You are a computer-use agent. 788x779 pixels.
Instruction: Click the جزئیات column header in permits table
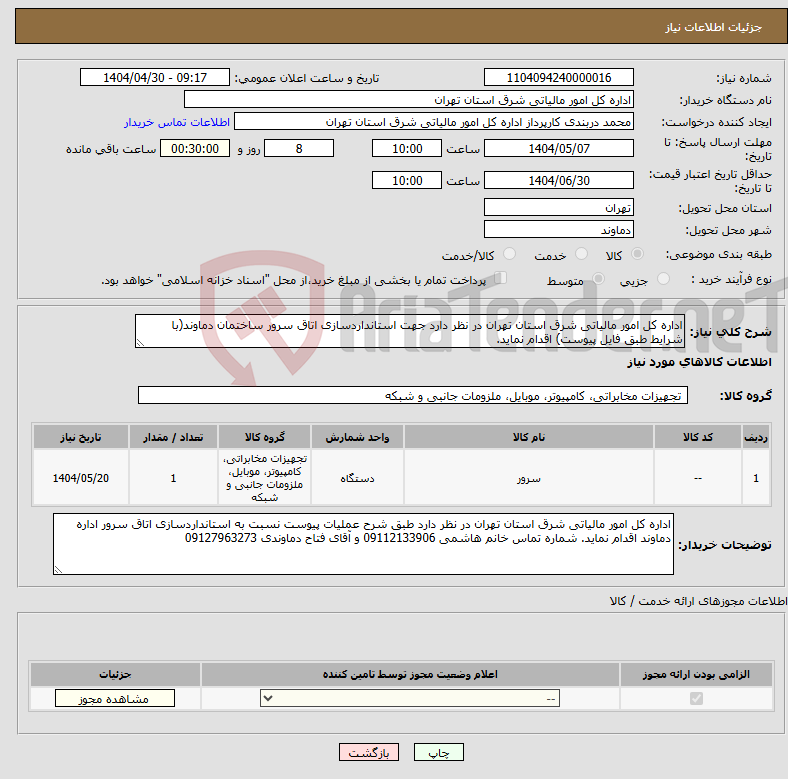click(115, 674)
